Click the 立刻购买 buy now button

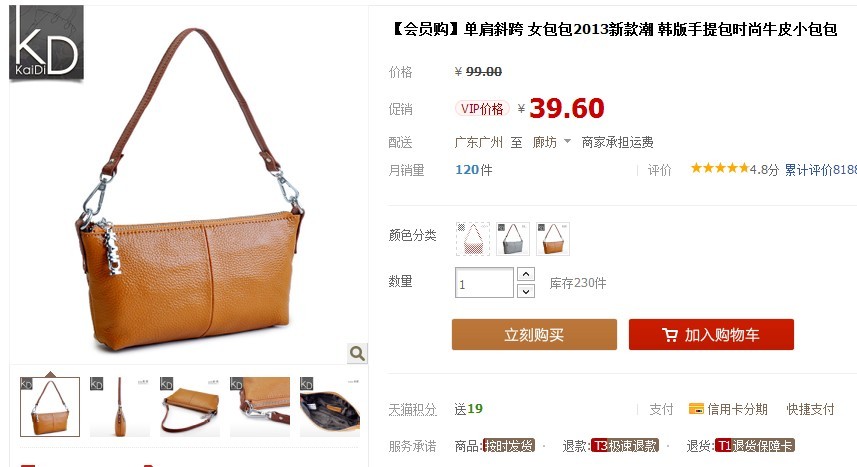click(534, 335)
